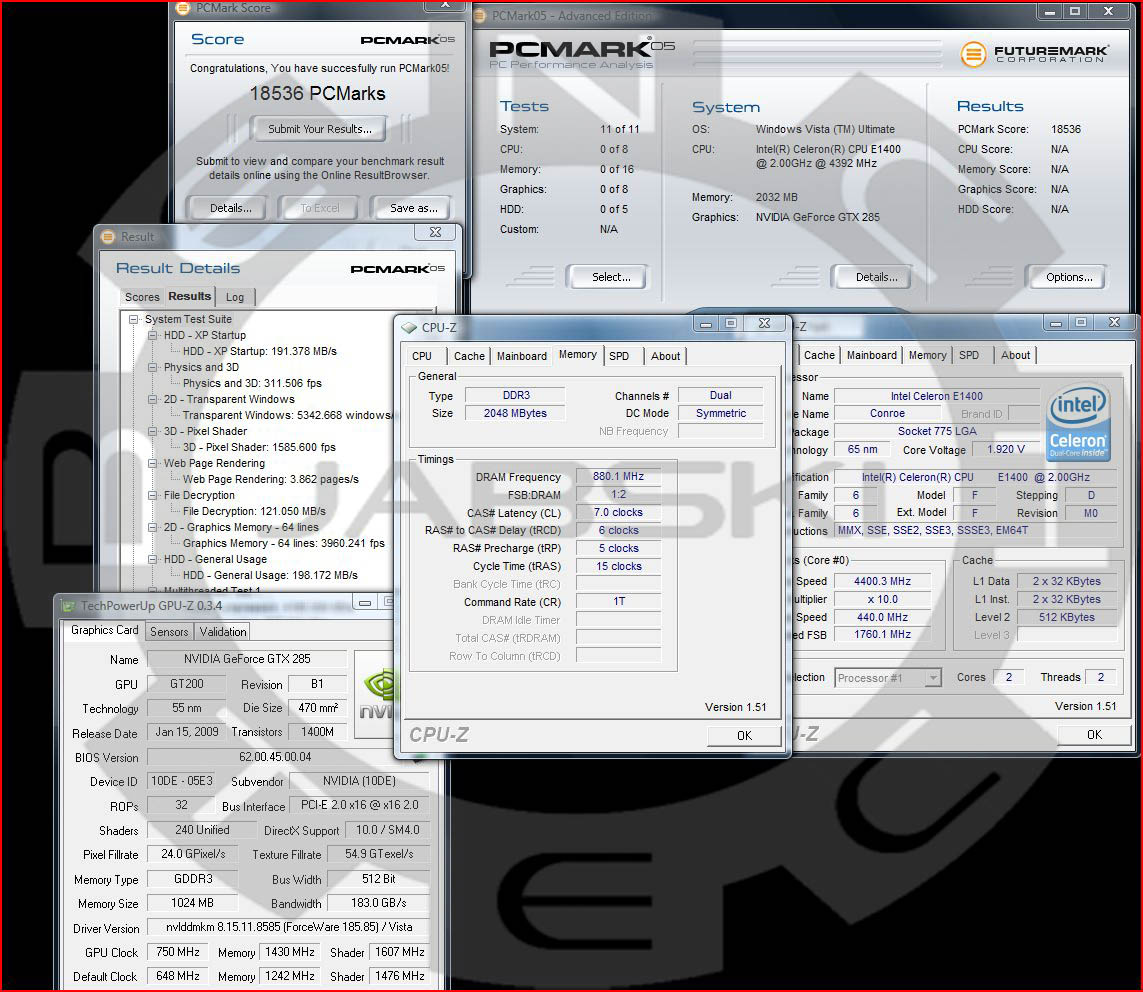Open About tab in rear CPU-Z window
1143x992 pixels.
[1015, 355]
